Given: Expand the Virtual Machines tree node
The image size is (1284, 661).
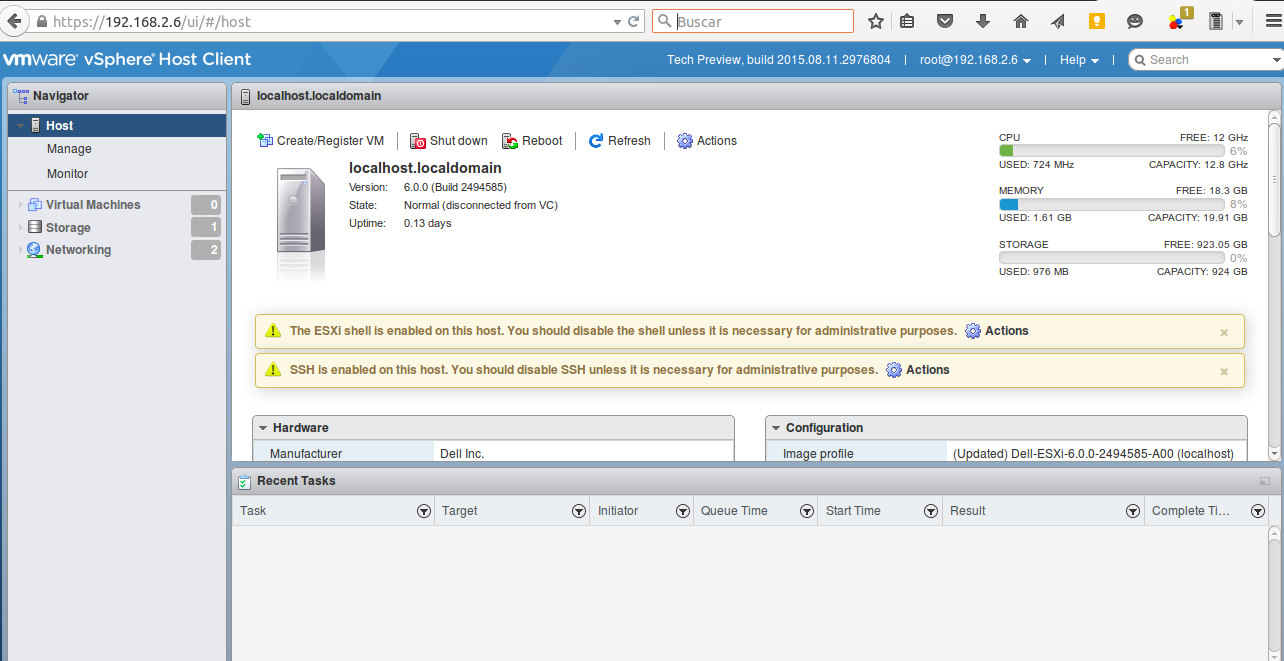Looking at the screenshot, I should (x=20, y=205).
